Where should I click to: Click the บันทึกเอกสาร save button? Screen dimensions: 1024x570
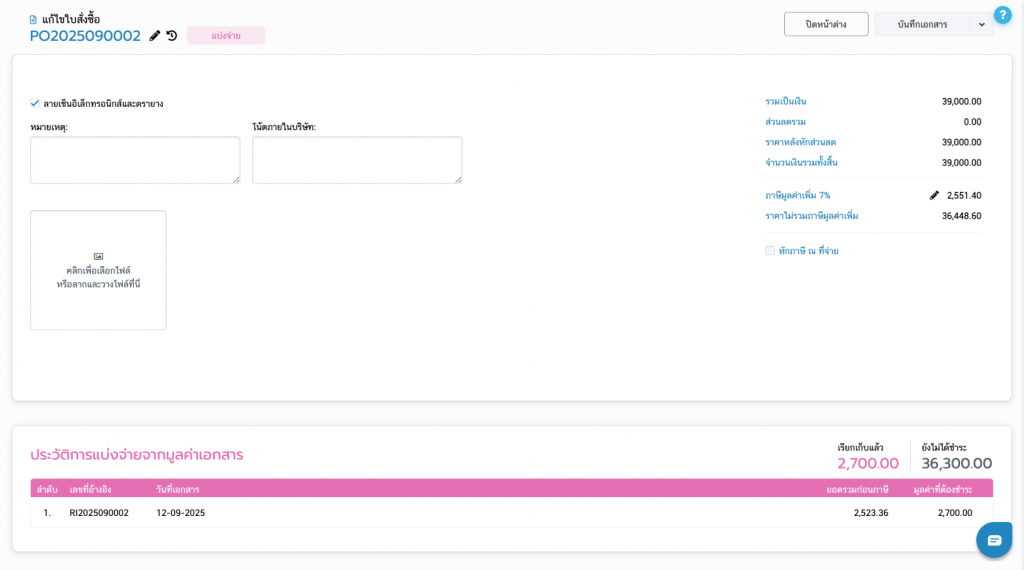[922, 24]
